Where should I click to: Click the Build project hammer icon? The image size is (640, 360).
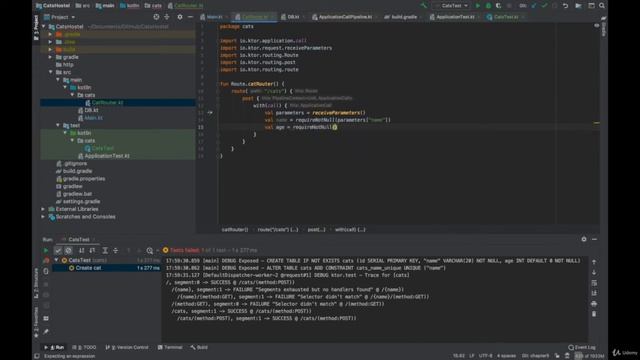coord(424,6)
